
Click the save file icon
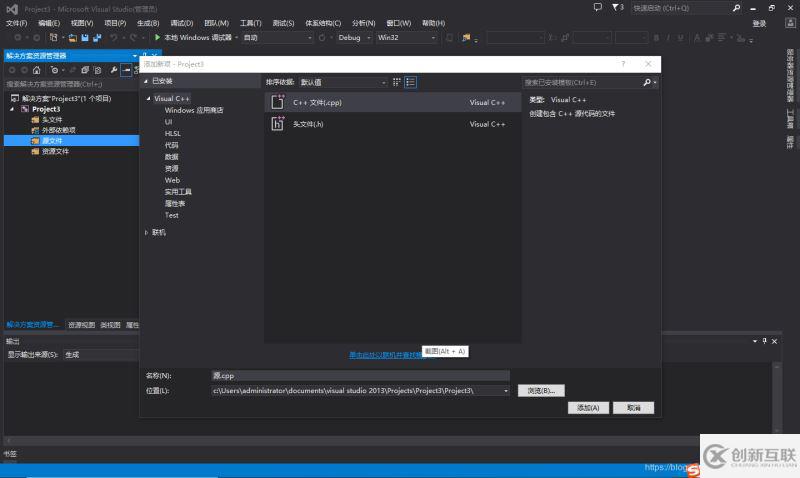[x=85, y=38]
